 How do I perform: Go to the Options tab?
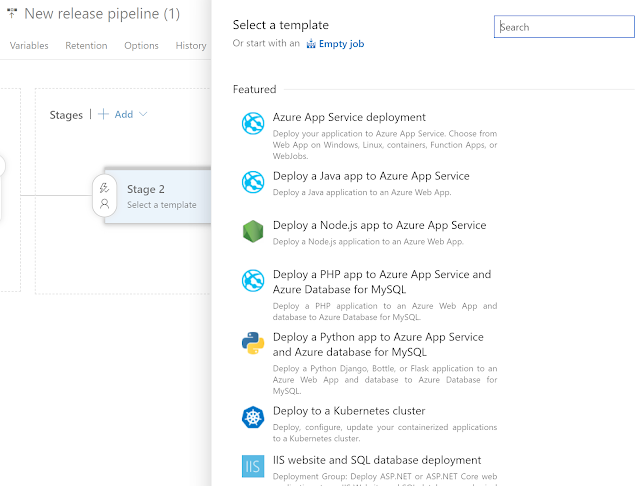(141, 46)
